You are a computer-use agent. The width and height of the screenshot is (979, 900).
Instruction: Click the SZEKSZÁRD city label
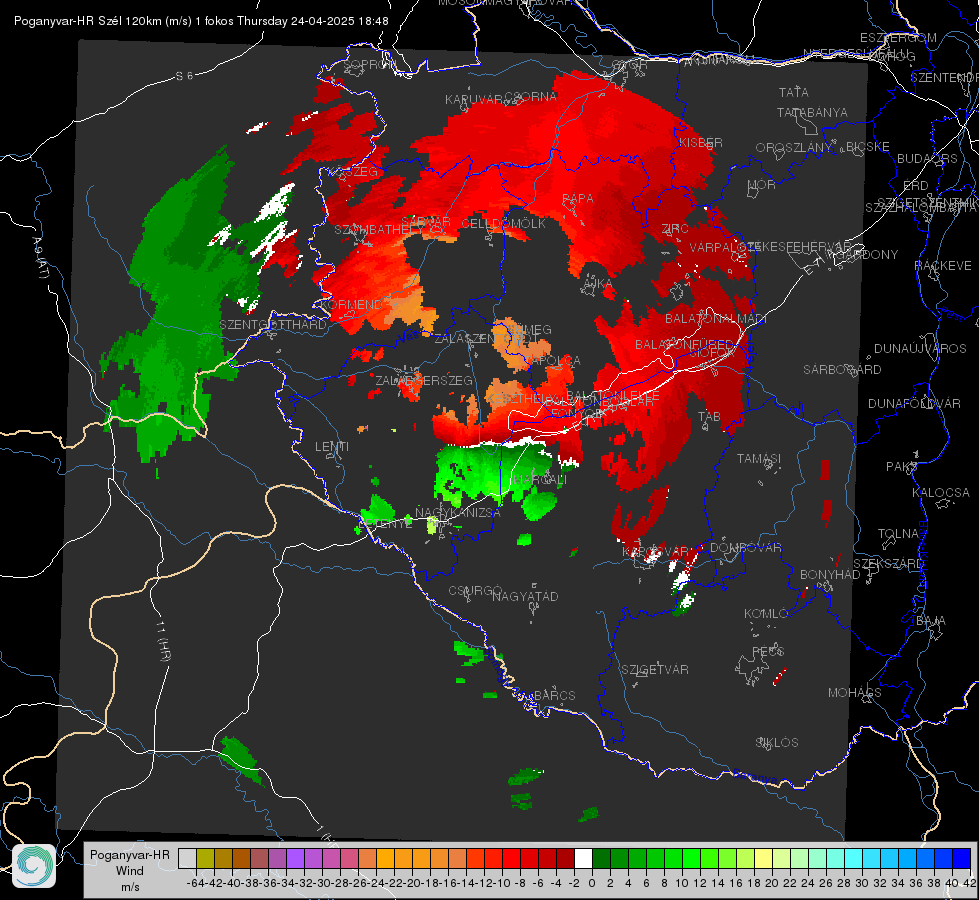pos(888,564)
